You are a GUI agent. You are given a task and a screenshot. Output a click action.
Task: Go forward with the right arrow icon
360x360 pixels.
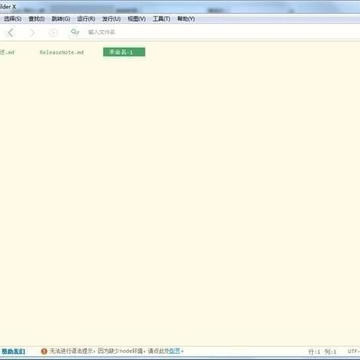[32, 33]
